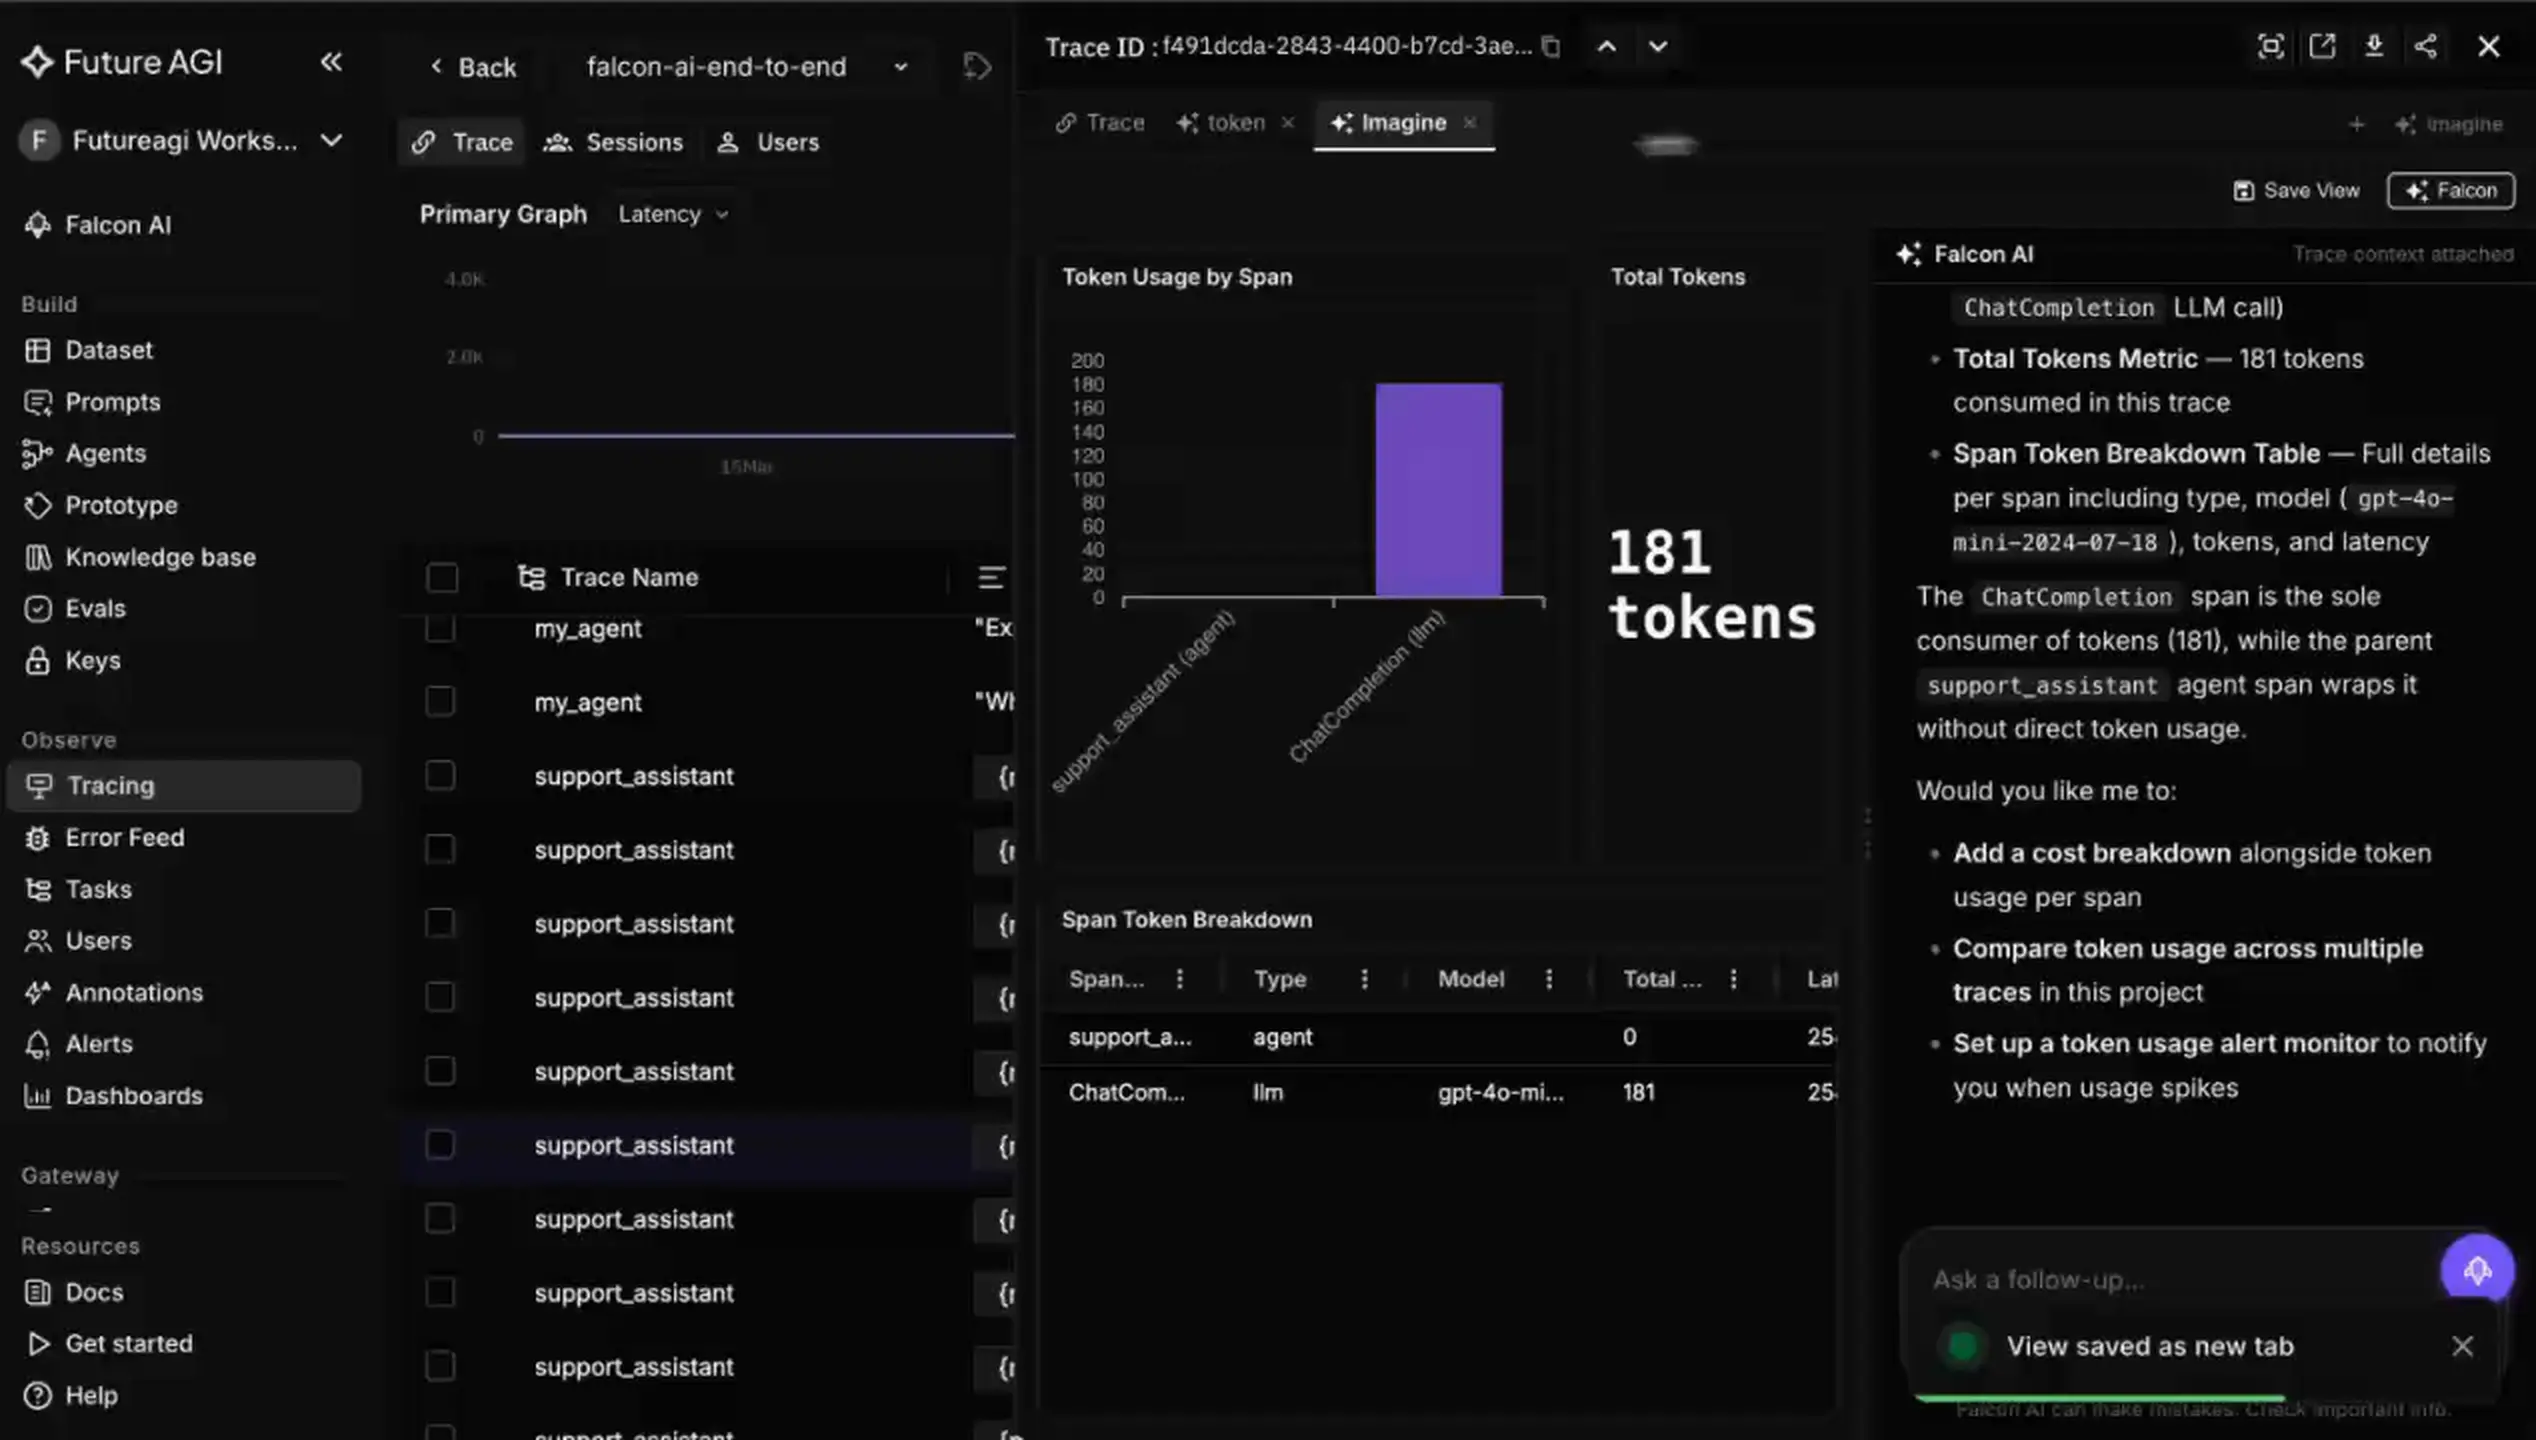Image resolution: width=2536 pixels, height=1440 pixels.
Task: Send follow-up with purple Falcon button
Action: tap(2477, 1270)
